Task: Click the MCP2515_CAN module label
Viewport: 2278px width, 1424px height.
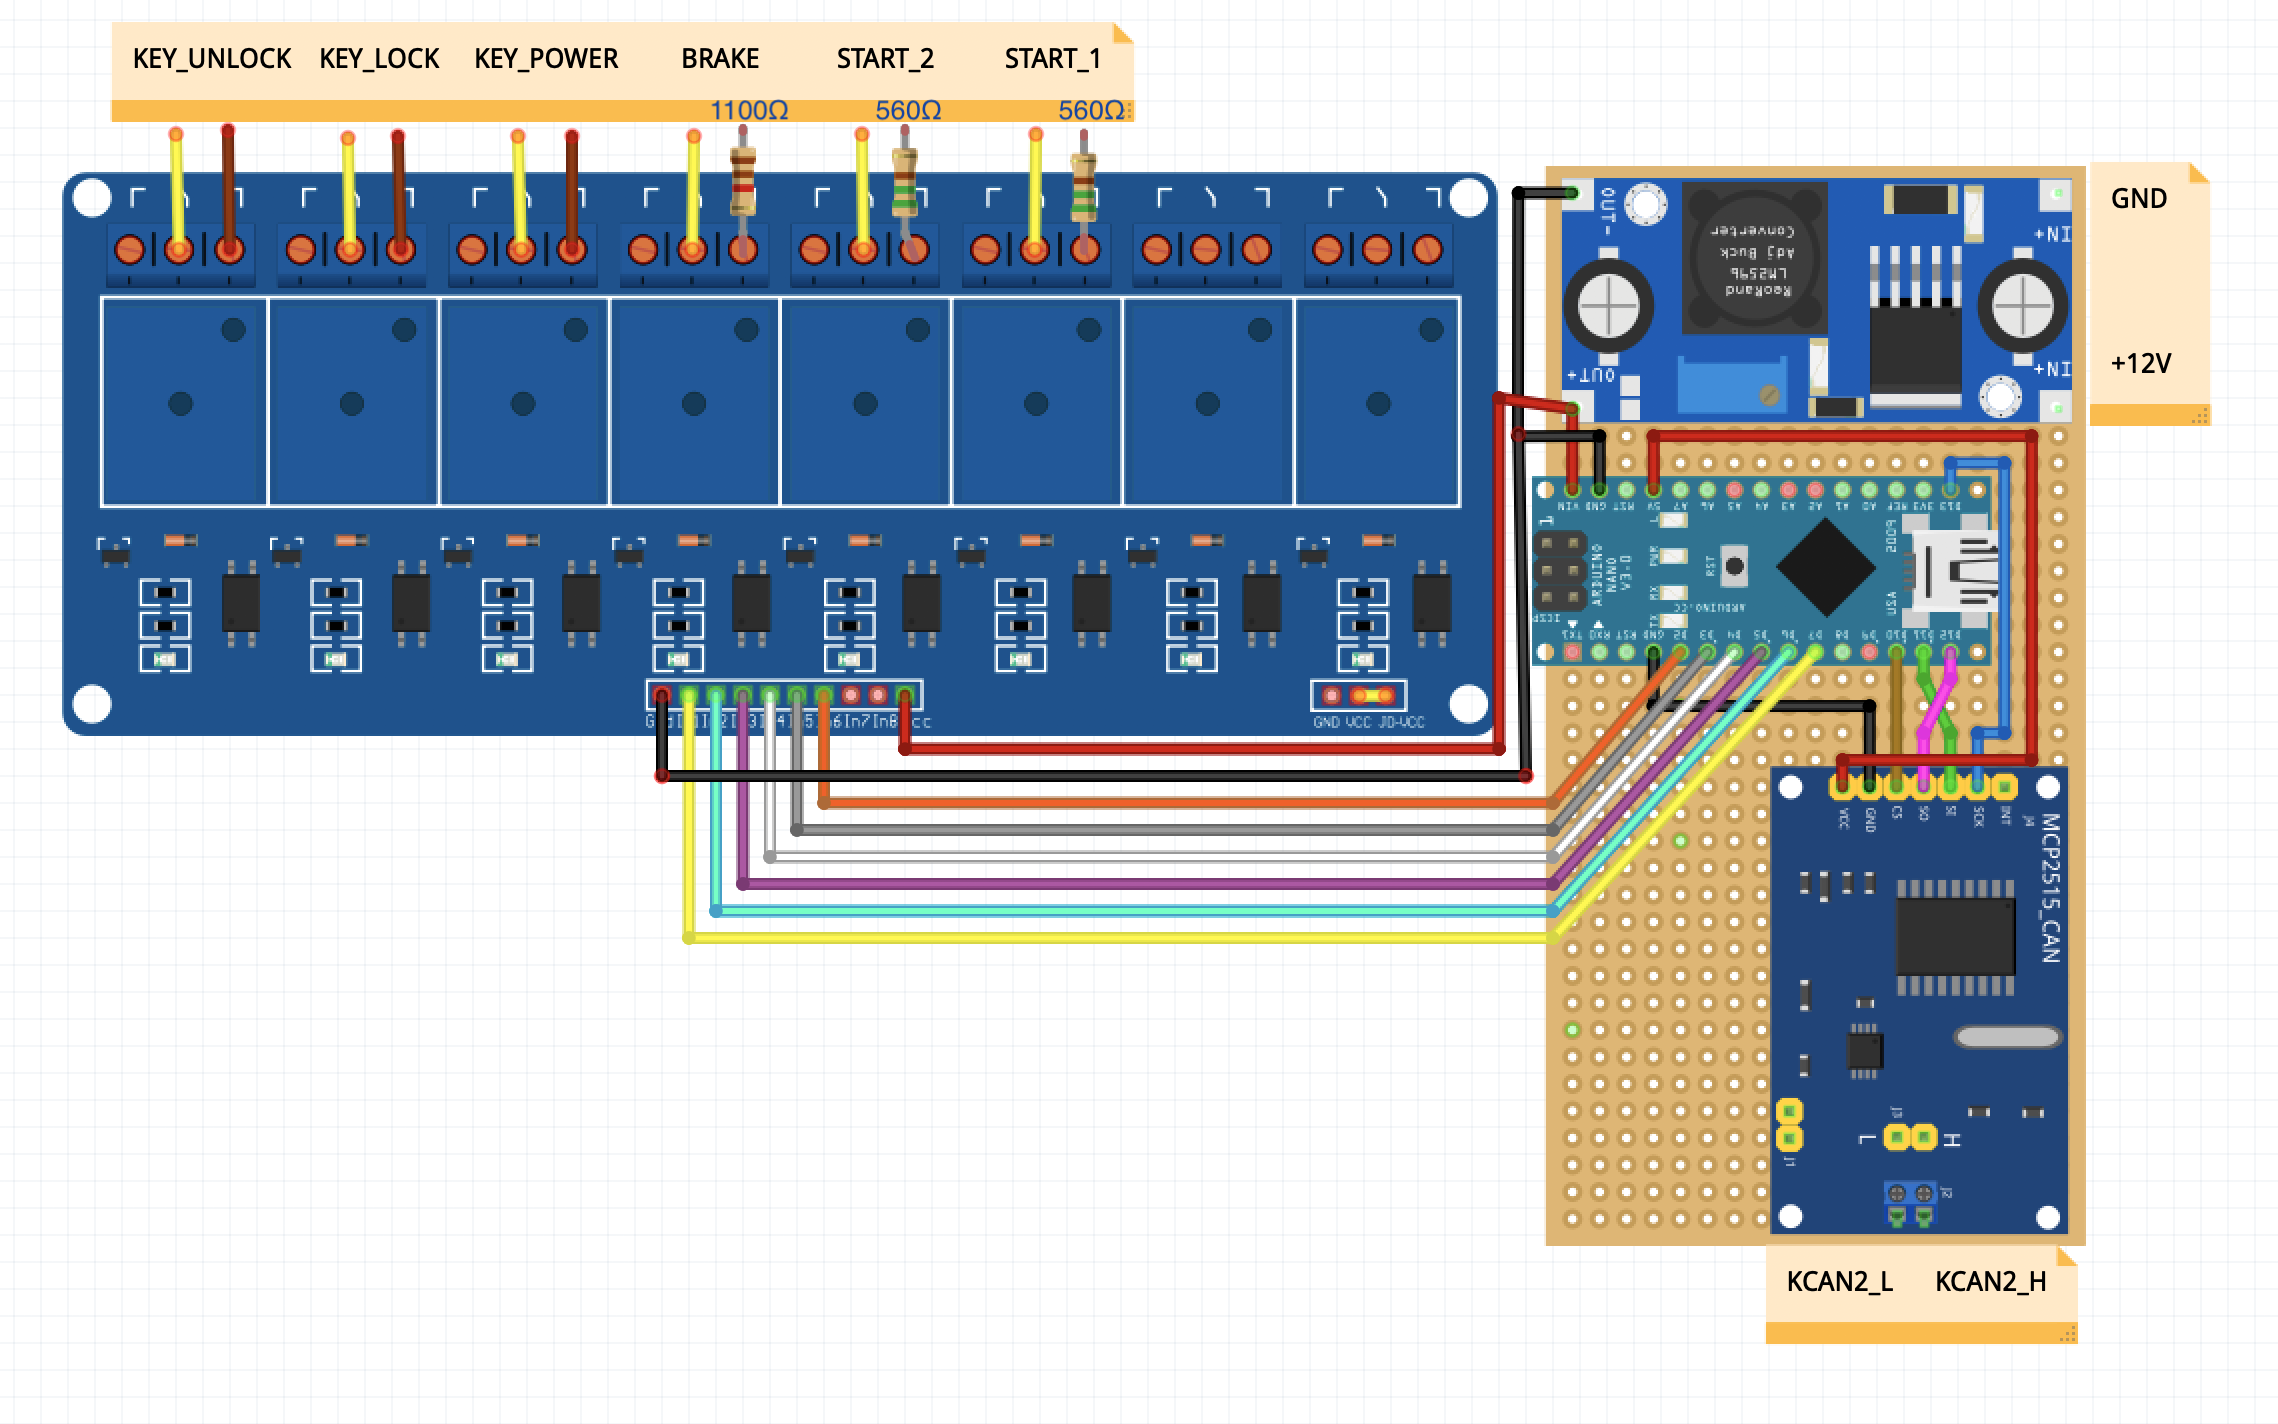Action: tap(2050, 888)
